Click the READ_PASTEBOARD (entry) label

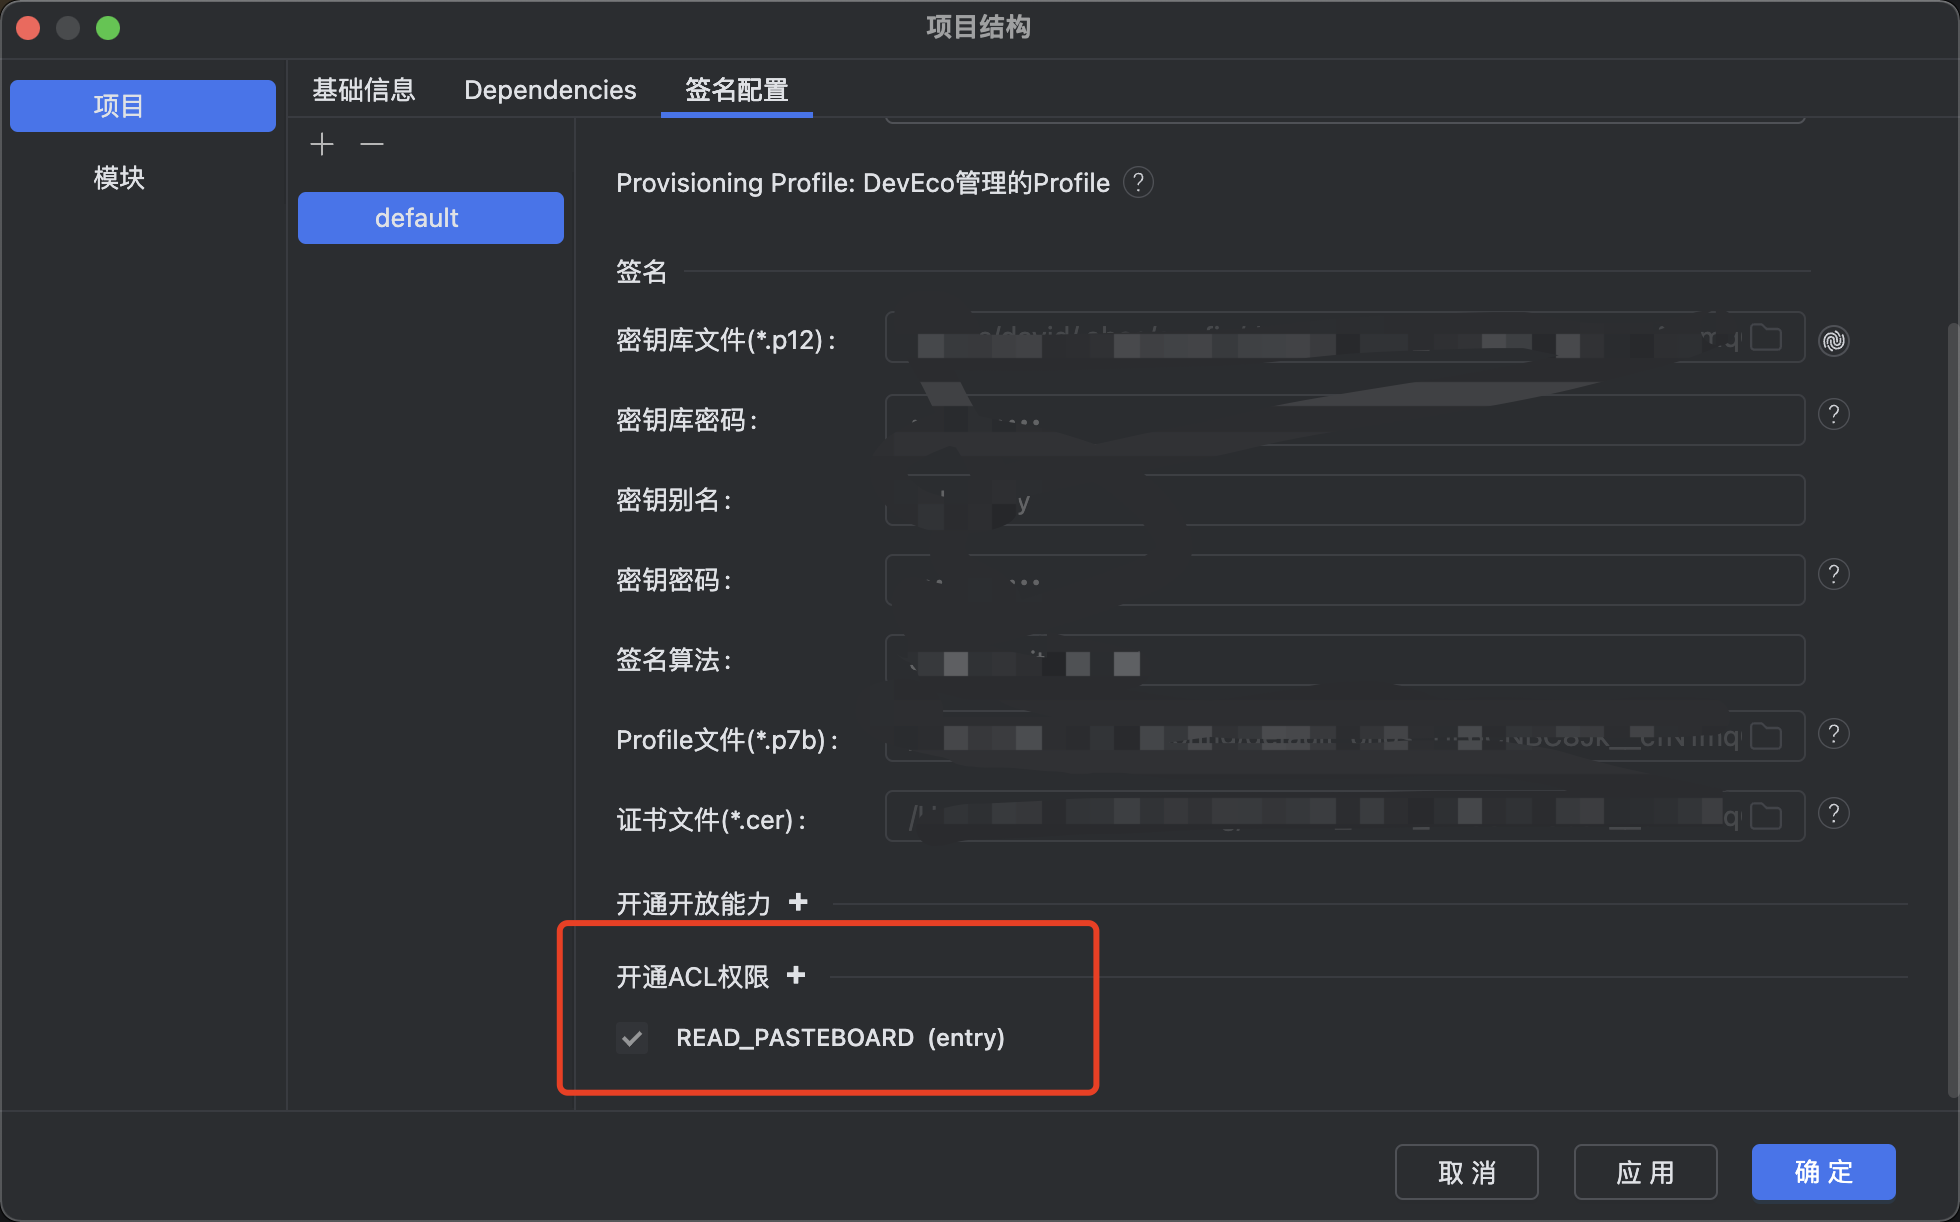coord(840,1038)
